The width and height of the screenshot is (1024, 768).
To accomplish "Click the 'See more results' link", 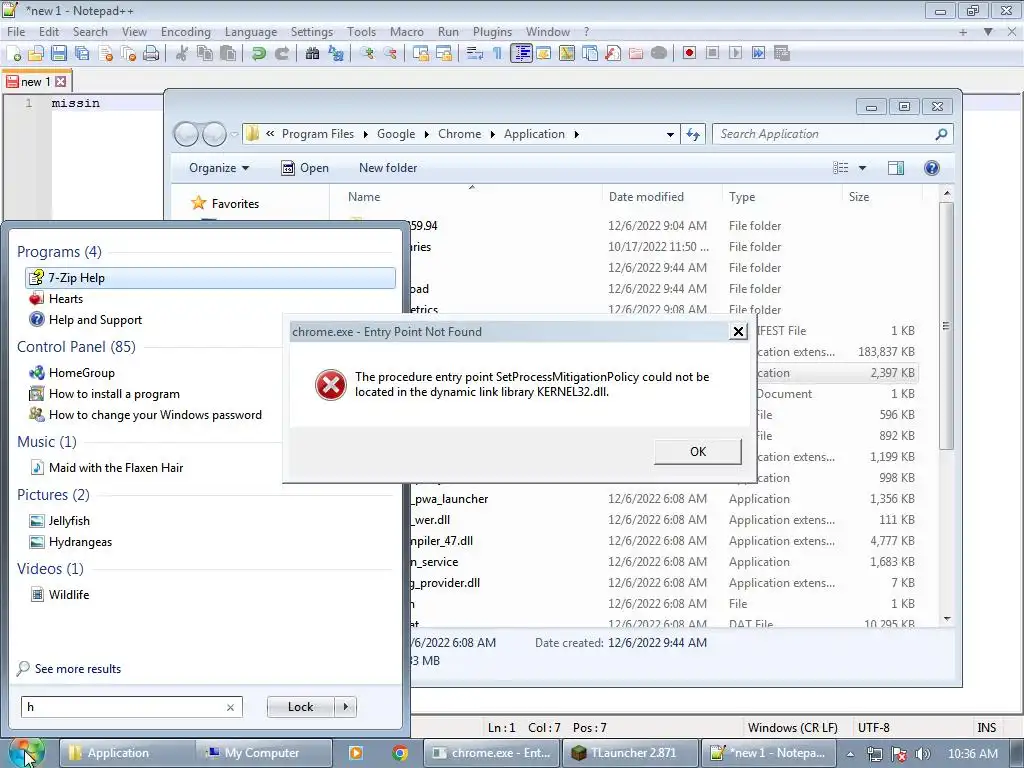I will [78, 669].
